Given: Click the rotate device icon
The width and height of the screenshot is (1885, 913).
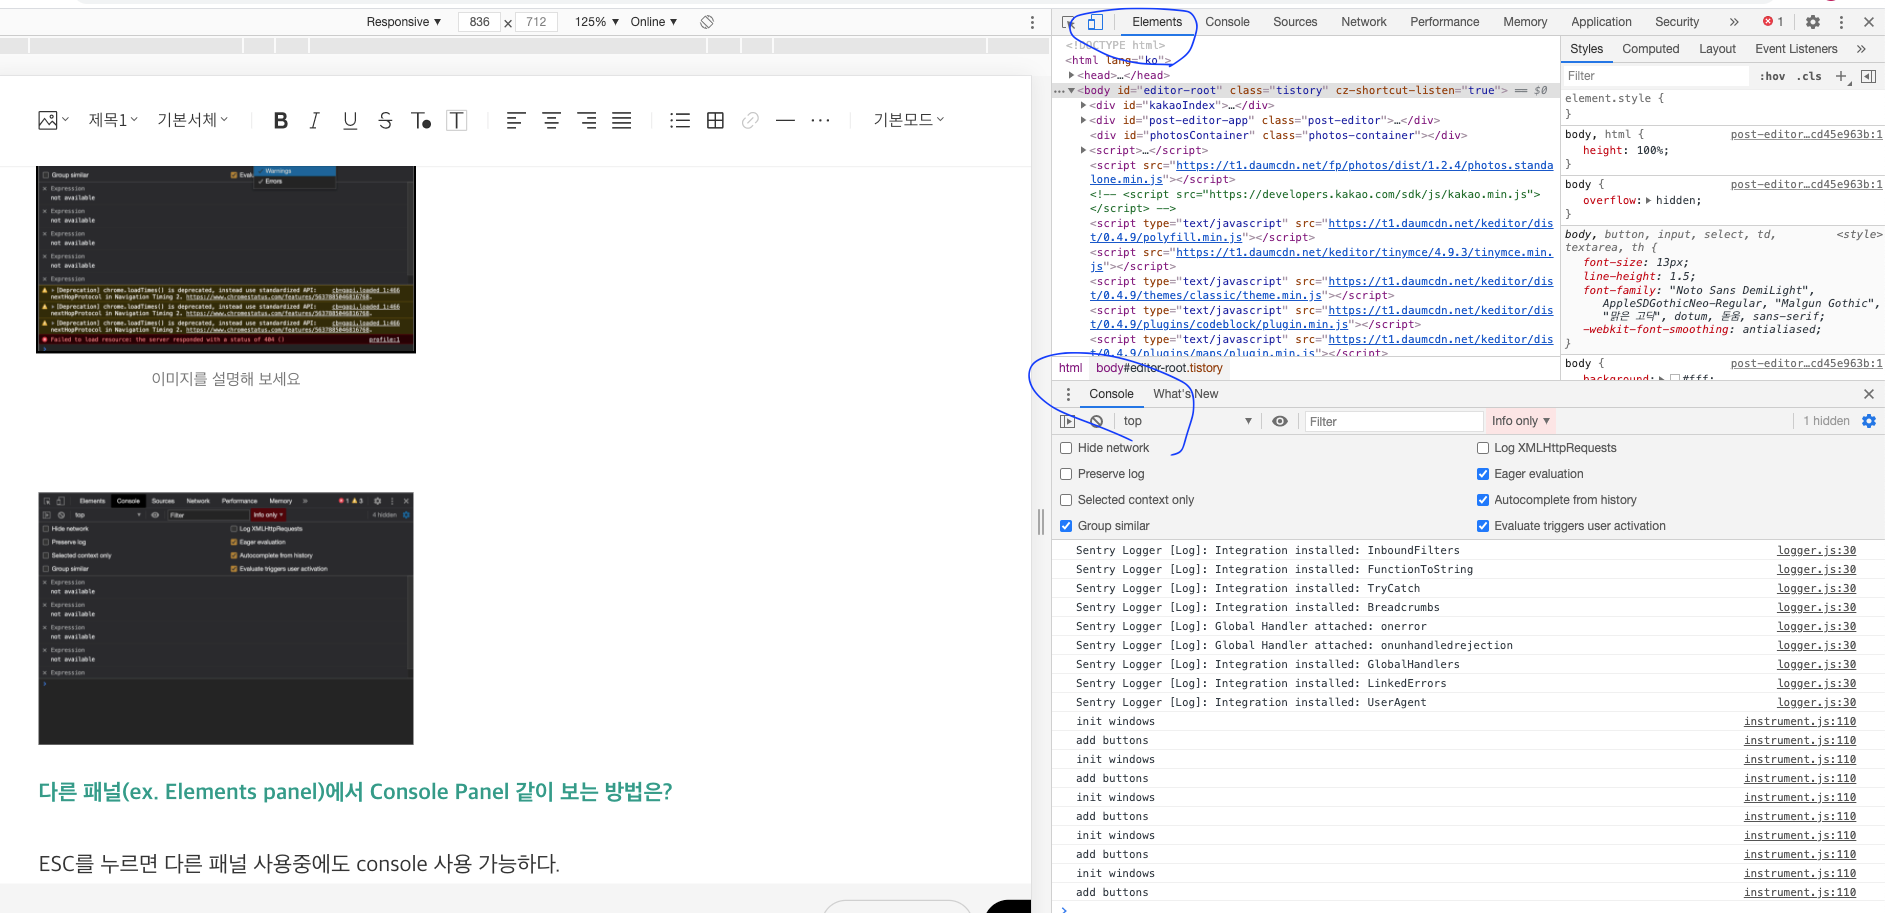Looking at the screenshot, I should [707, 22].
